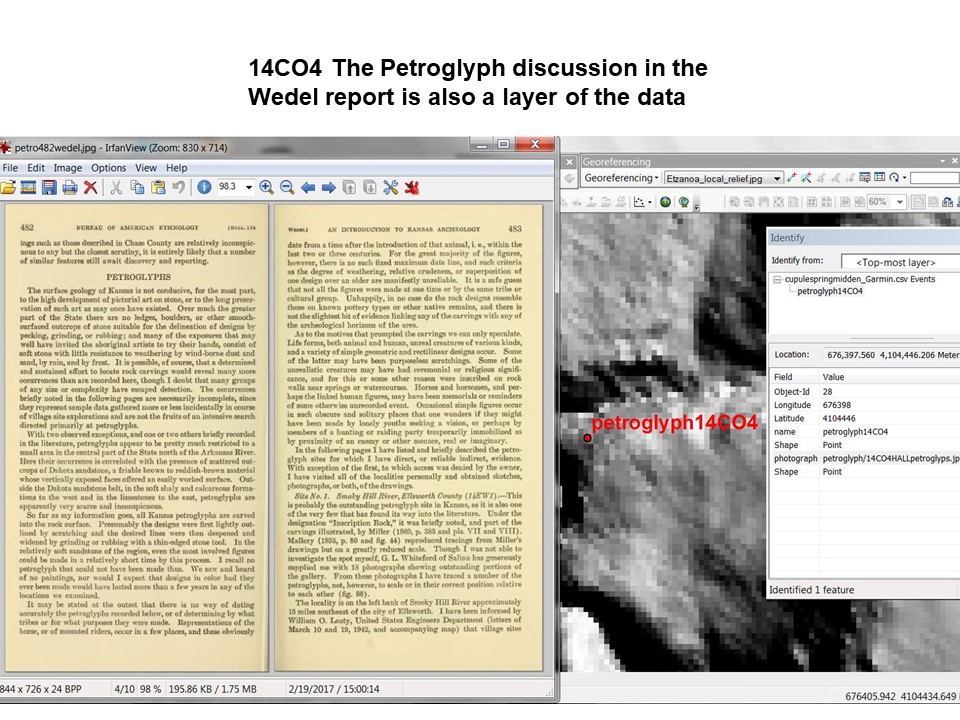Go to previous image with left arrow

(308, 187)
